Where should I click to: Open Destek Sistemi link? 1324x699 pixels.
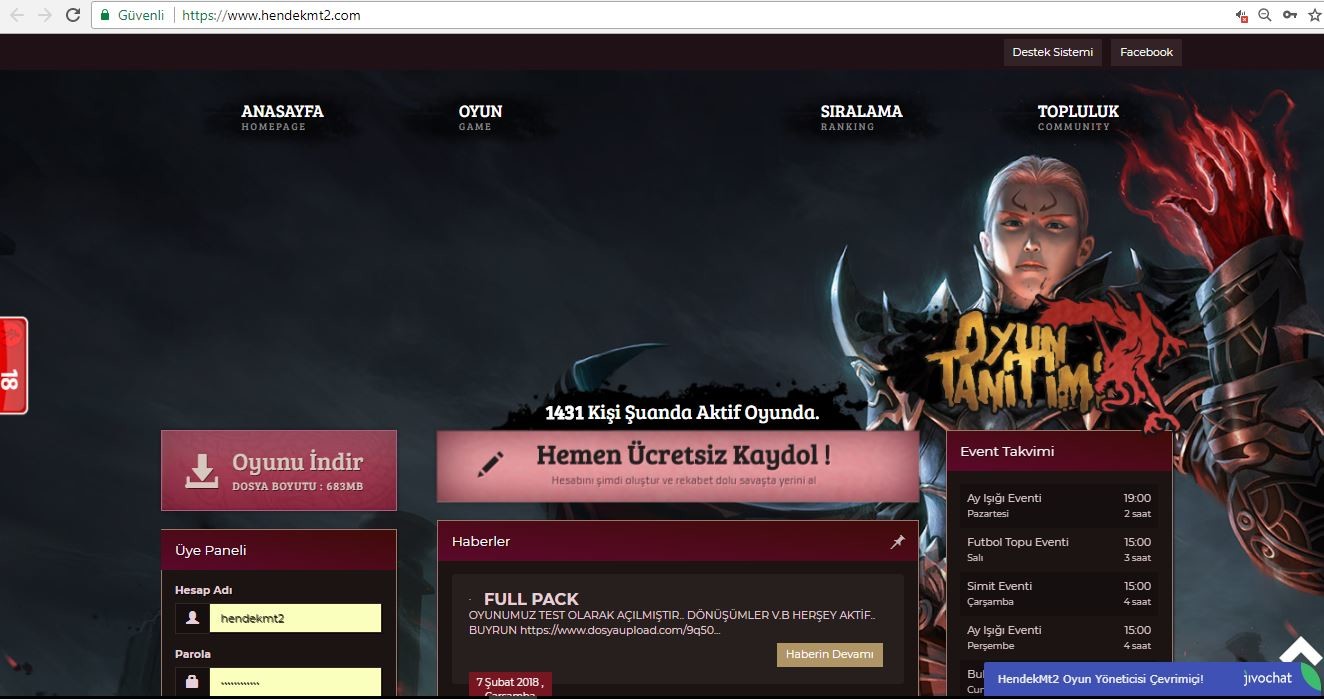click(x=1052, y=52)
